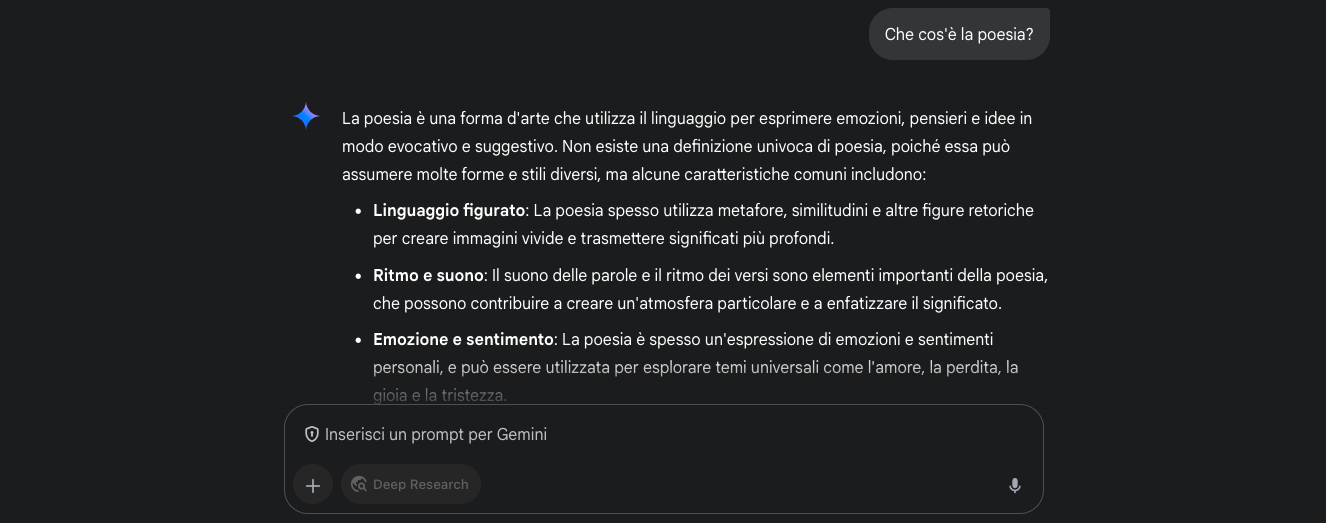1326x523 pixels.
Task: Click the faded text 'gioia e la tristezza'
Action: [x=440, y=395]
